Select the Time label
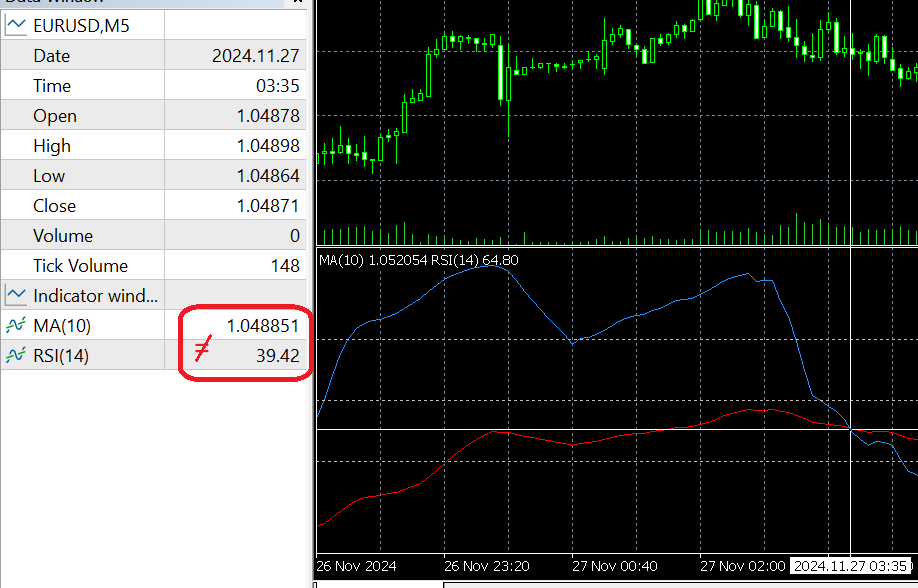 (x=52, y=86)
